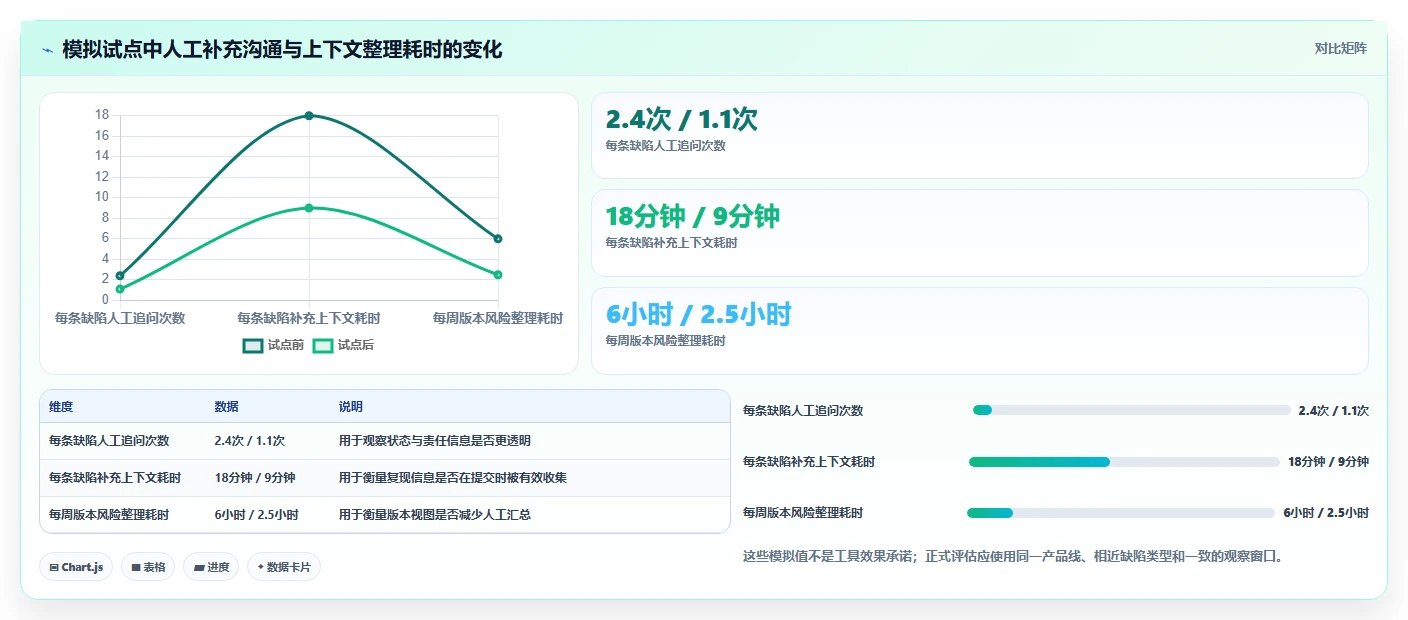Screen dimensions: 1408x620
Task: Click the lightning icon beside the panel title
Action: [48, 49]
